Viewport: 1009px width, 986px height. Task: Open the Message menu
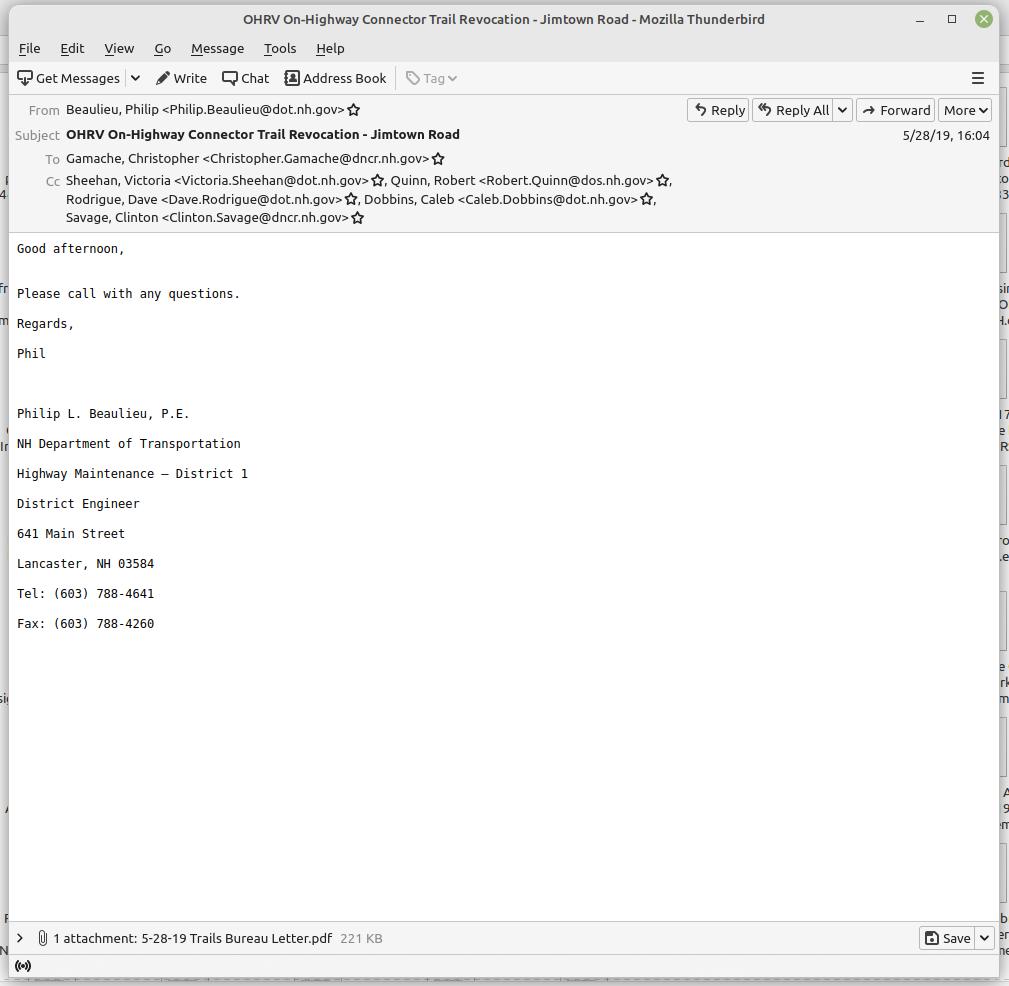pyautogui.click(x=217, y=48)
